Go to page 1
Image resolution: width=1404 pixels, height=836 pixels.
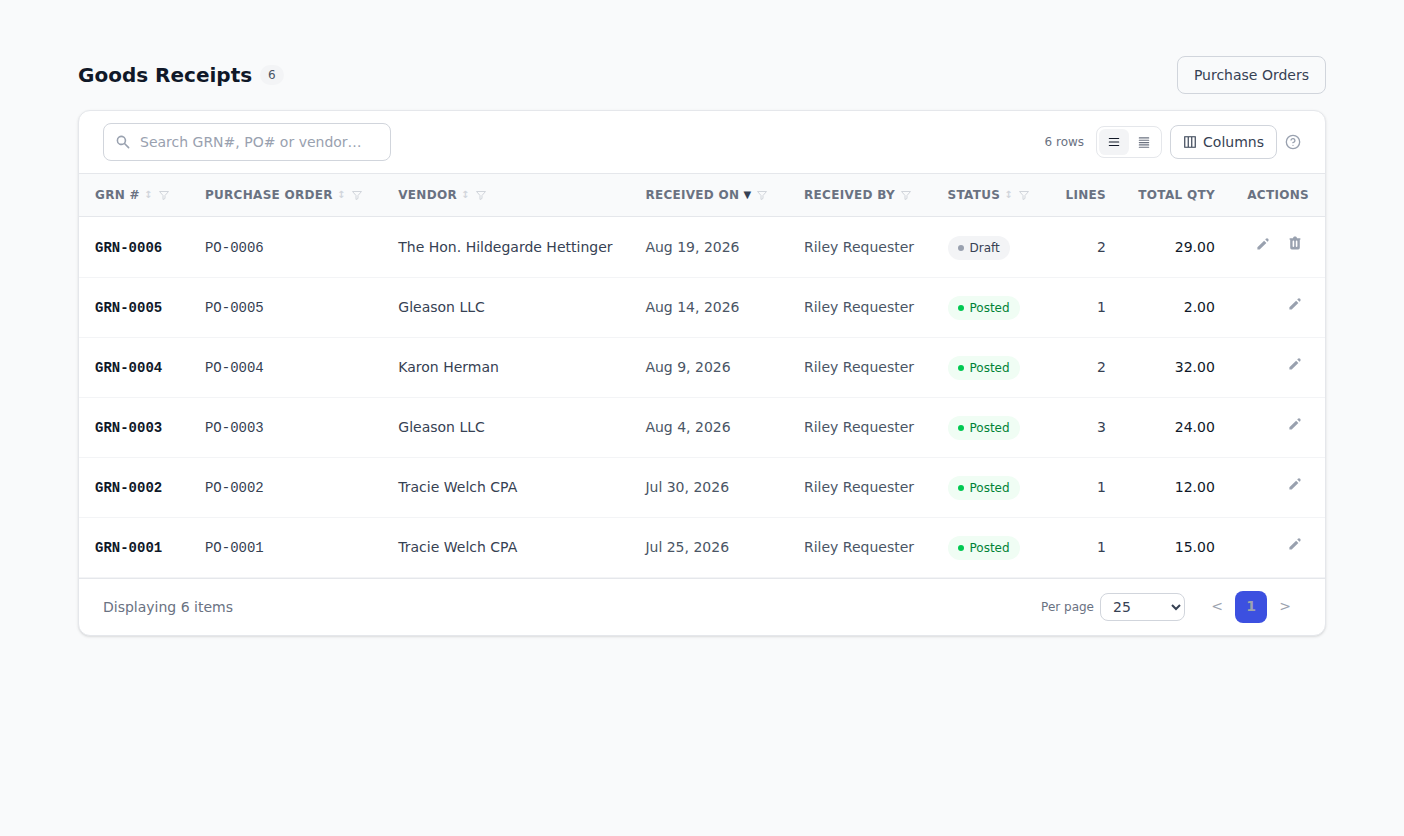tap(1251, 607)
